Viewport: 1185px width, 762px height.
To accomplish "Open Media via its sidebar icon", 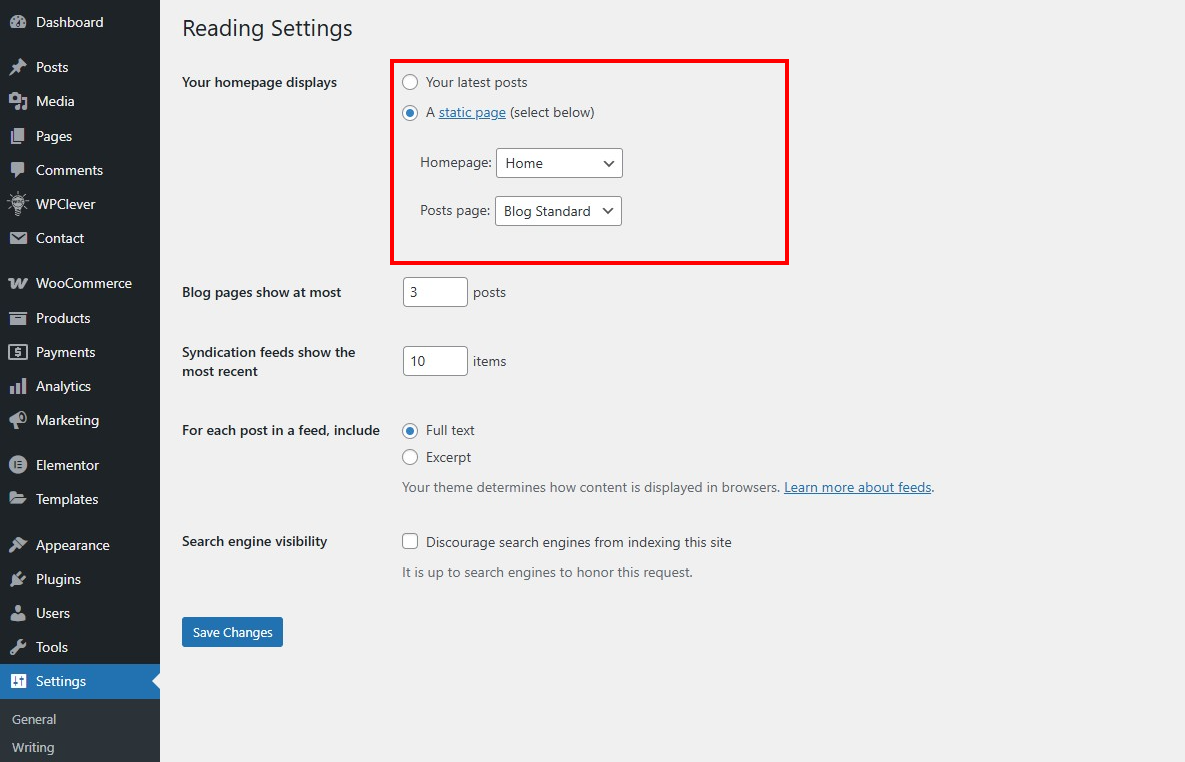I will click(x=18, y=101).
